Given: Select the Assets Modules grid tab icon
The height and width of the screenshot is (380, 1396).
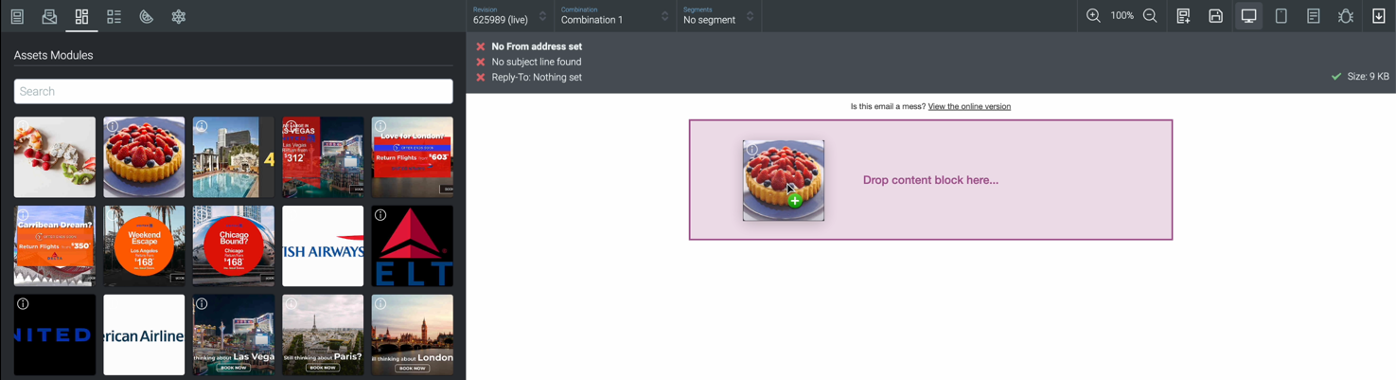Looking at the screenshot, I should coord(82,16).
